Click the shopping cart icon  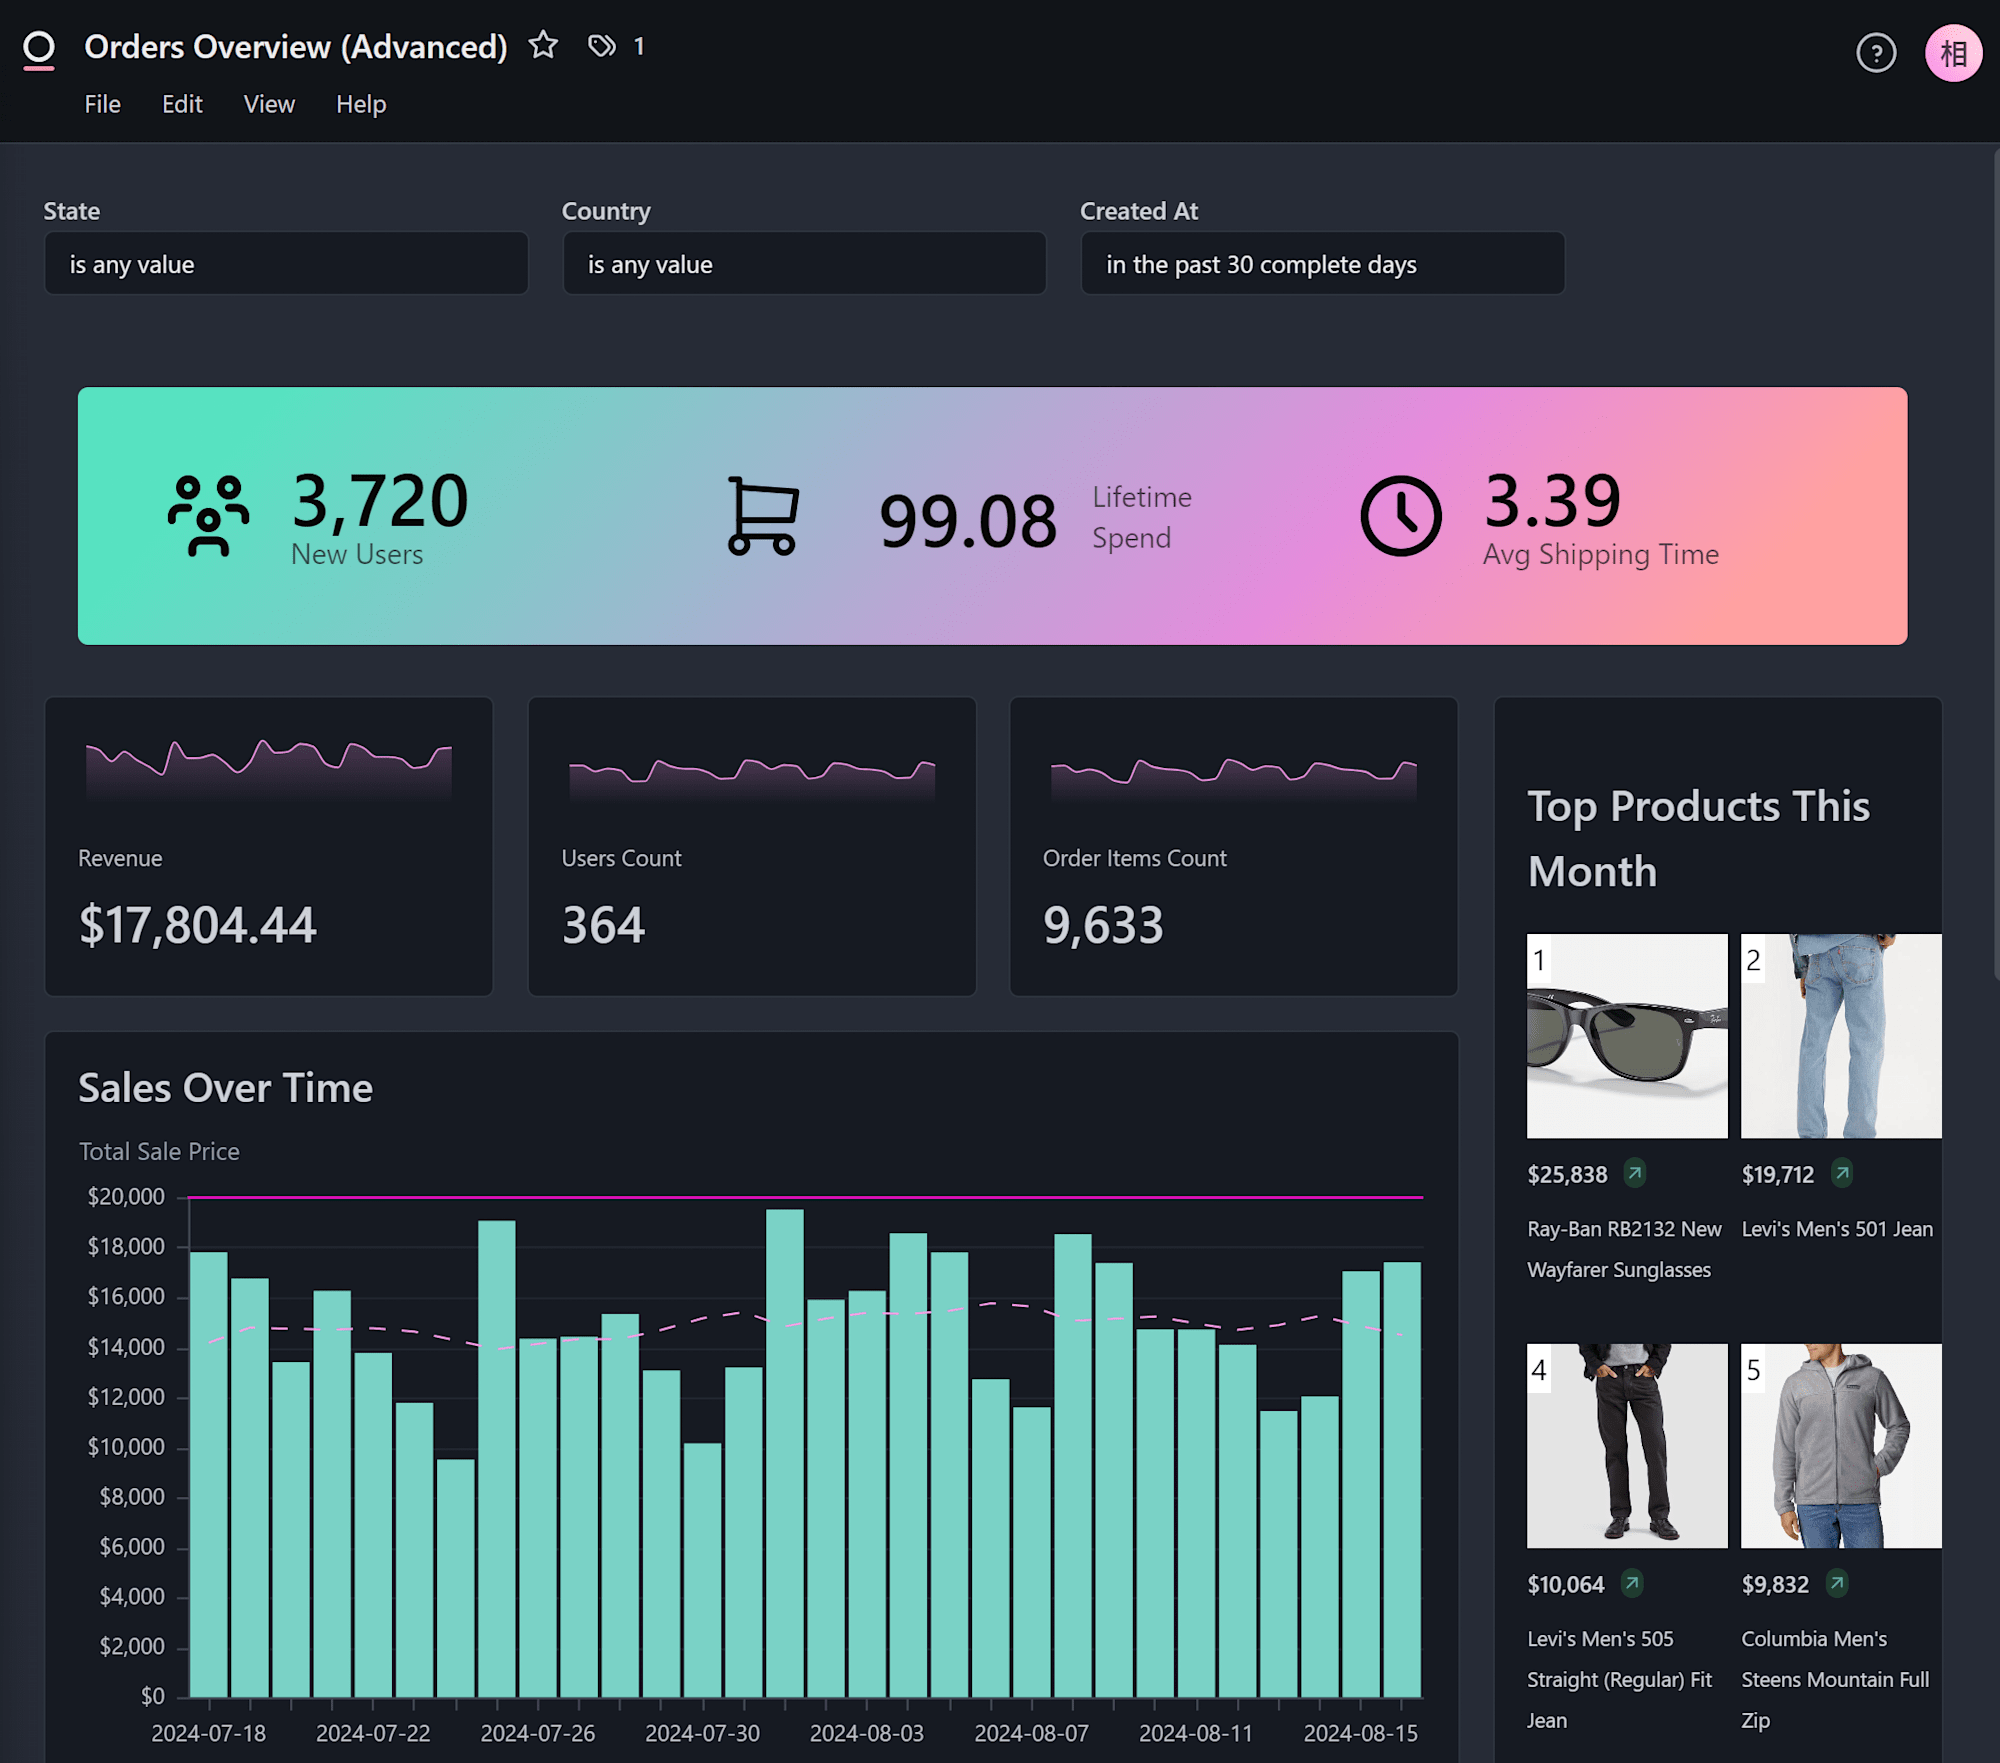[763, 515]
